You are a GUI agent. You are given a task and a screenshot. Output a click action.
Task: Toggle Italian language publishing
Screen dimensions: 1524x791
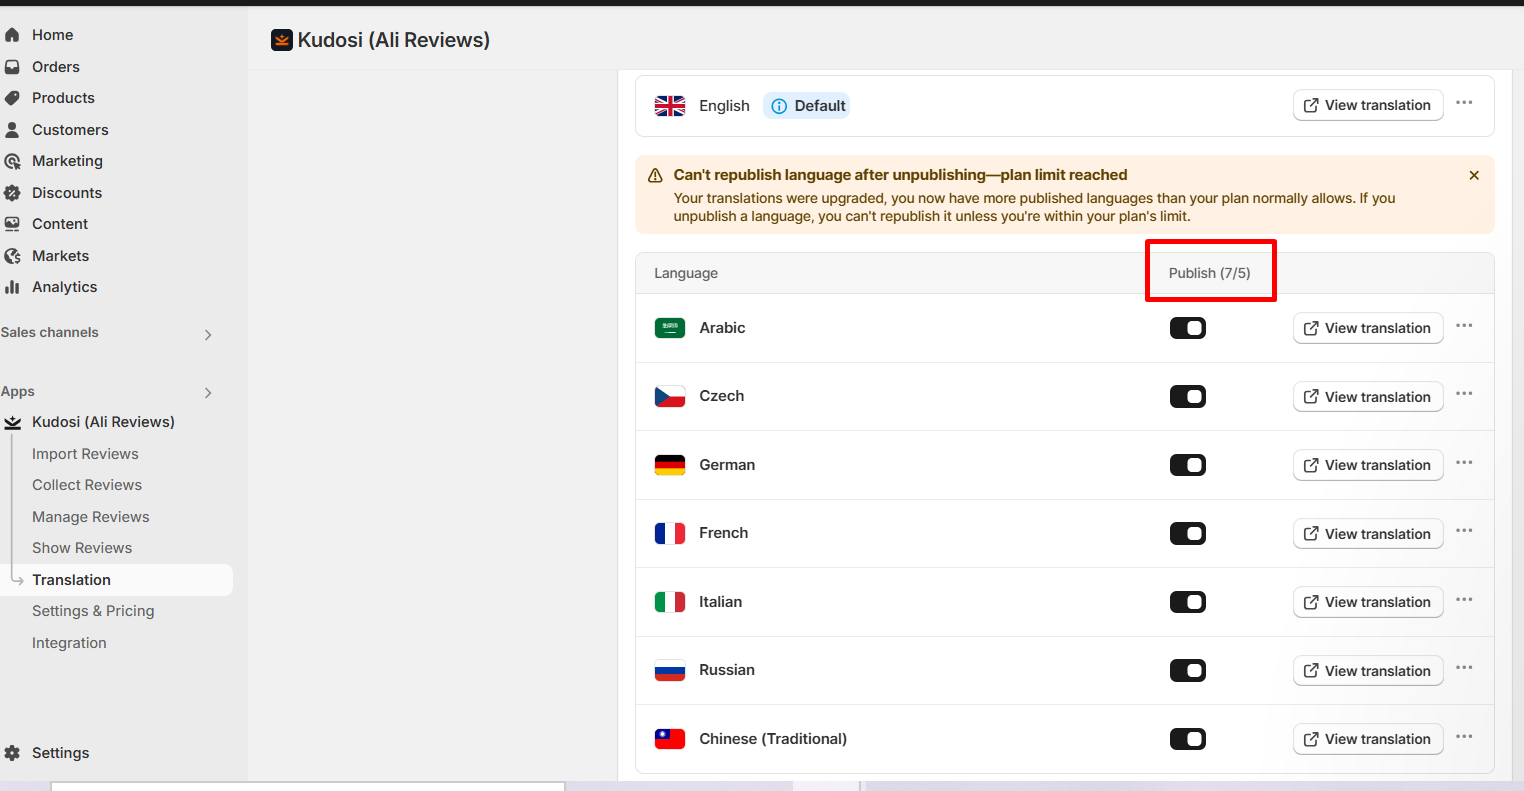[x=1188, y=602]
